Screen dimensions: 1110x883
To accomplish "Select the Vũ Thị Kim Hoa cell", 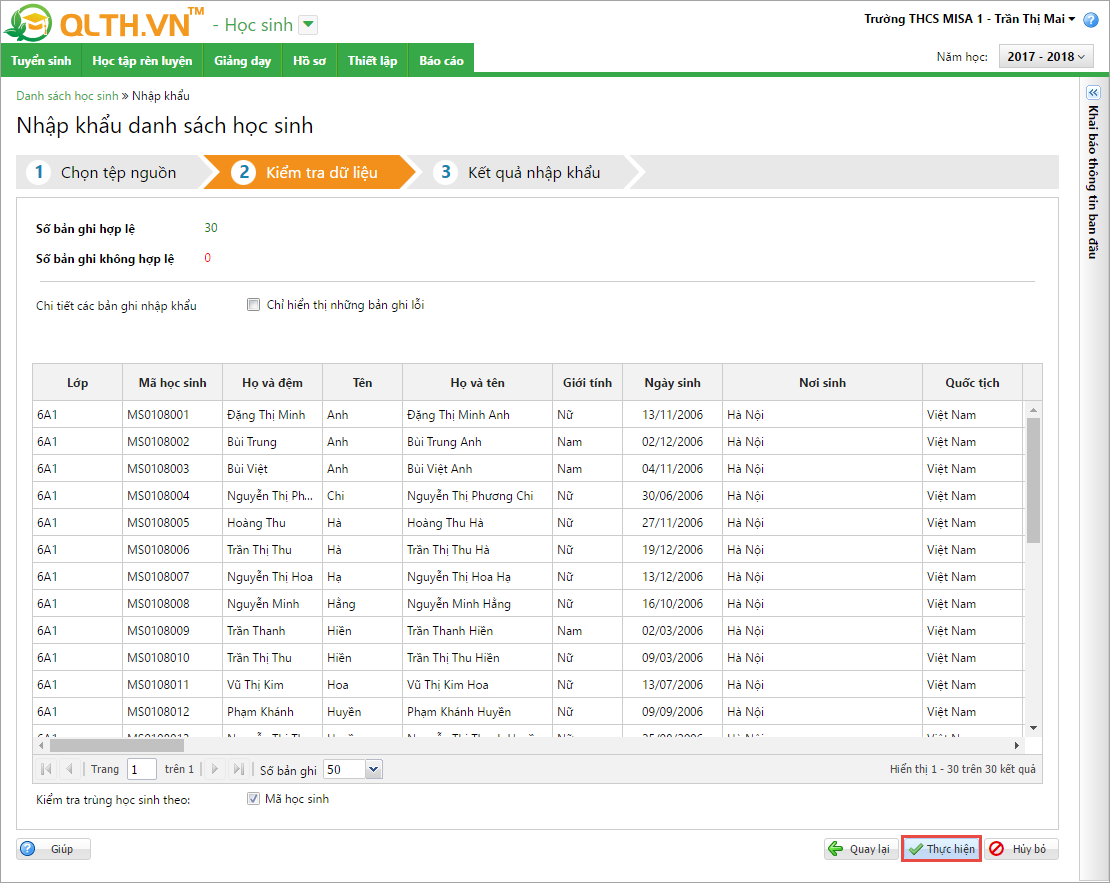I will (x=477, y=684).
